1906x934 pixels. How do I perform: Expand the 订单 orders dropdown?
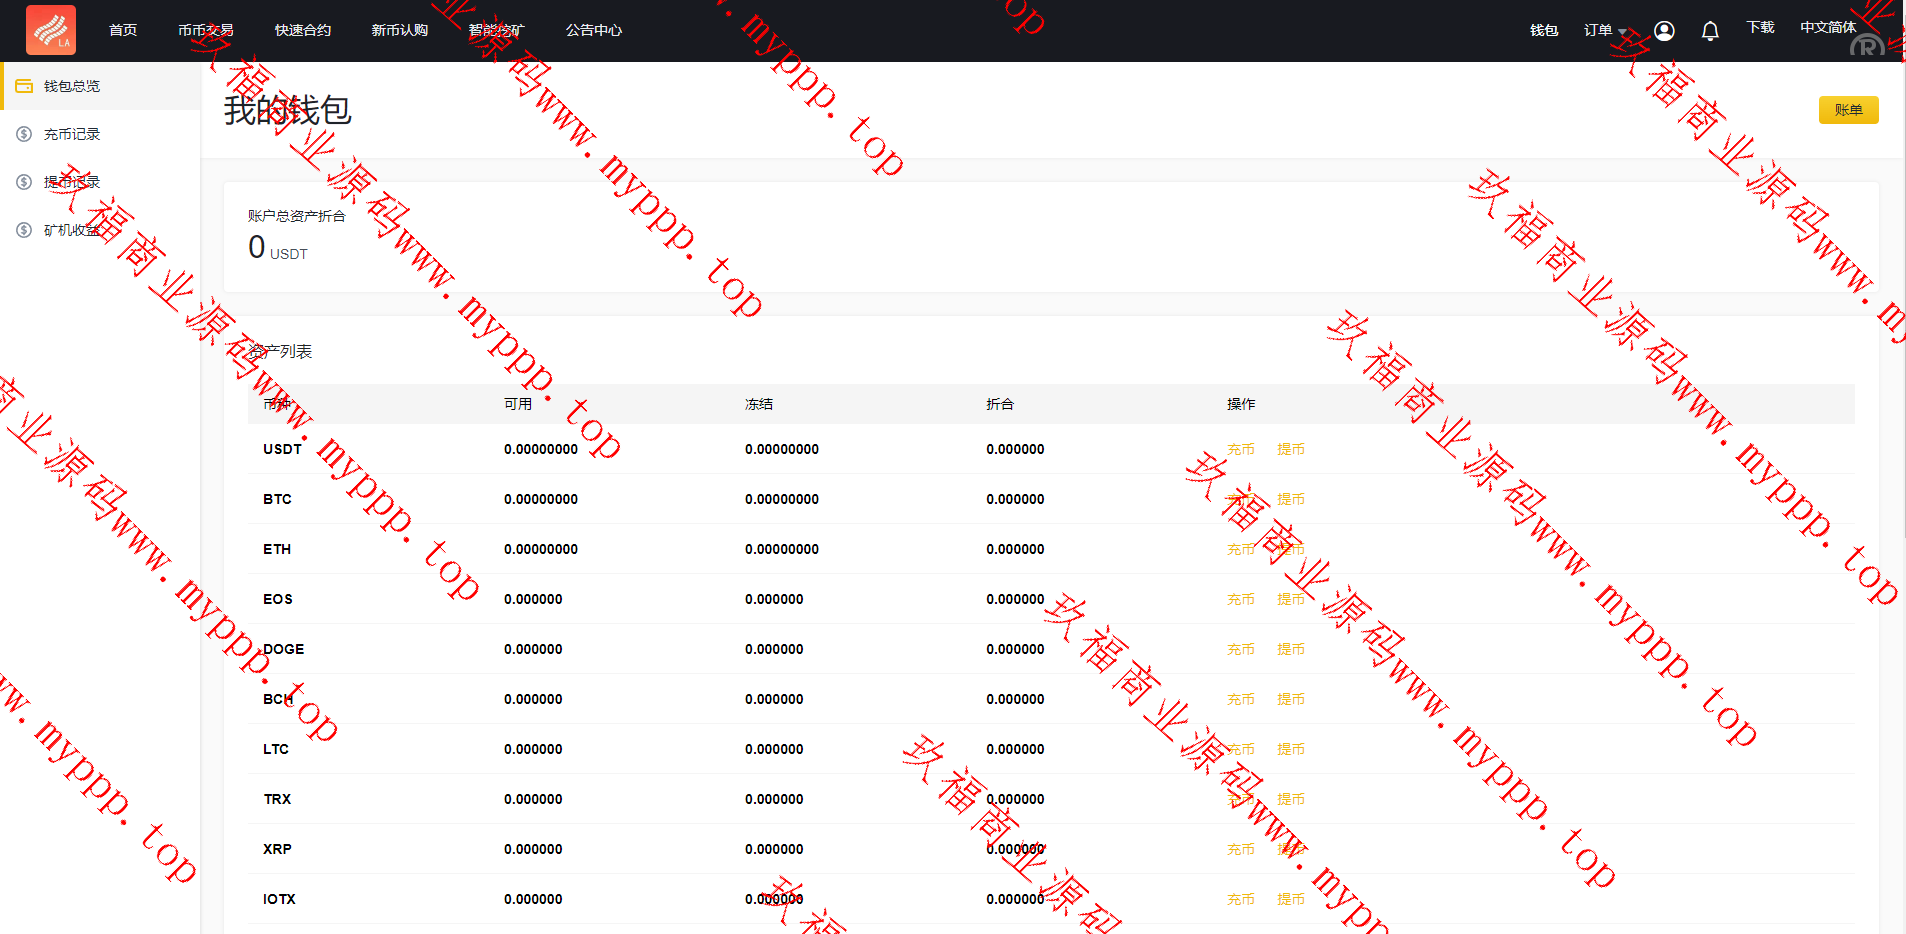(1604, 31)
